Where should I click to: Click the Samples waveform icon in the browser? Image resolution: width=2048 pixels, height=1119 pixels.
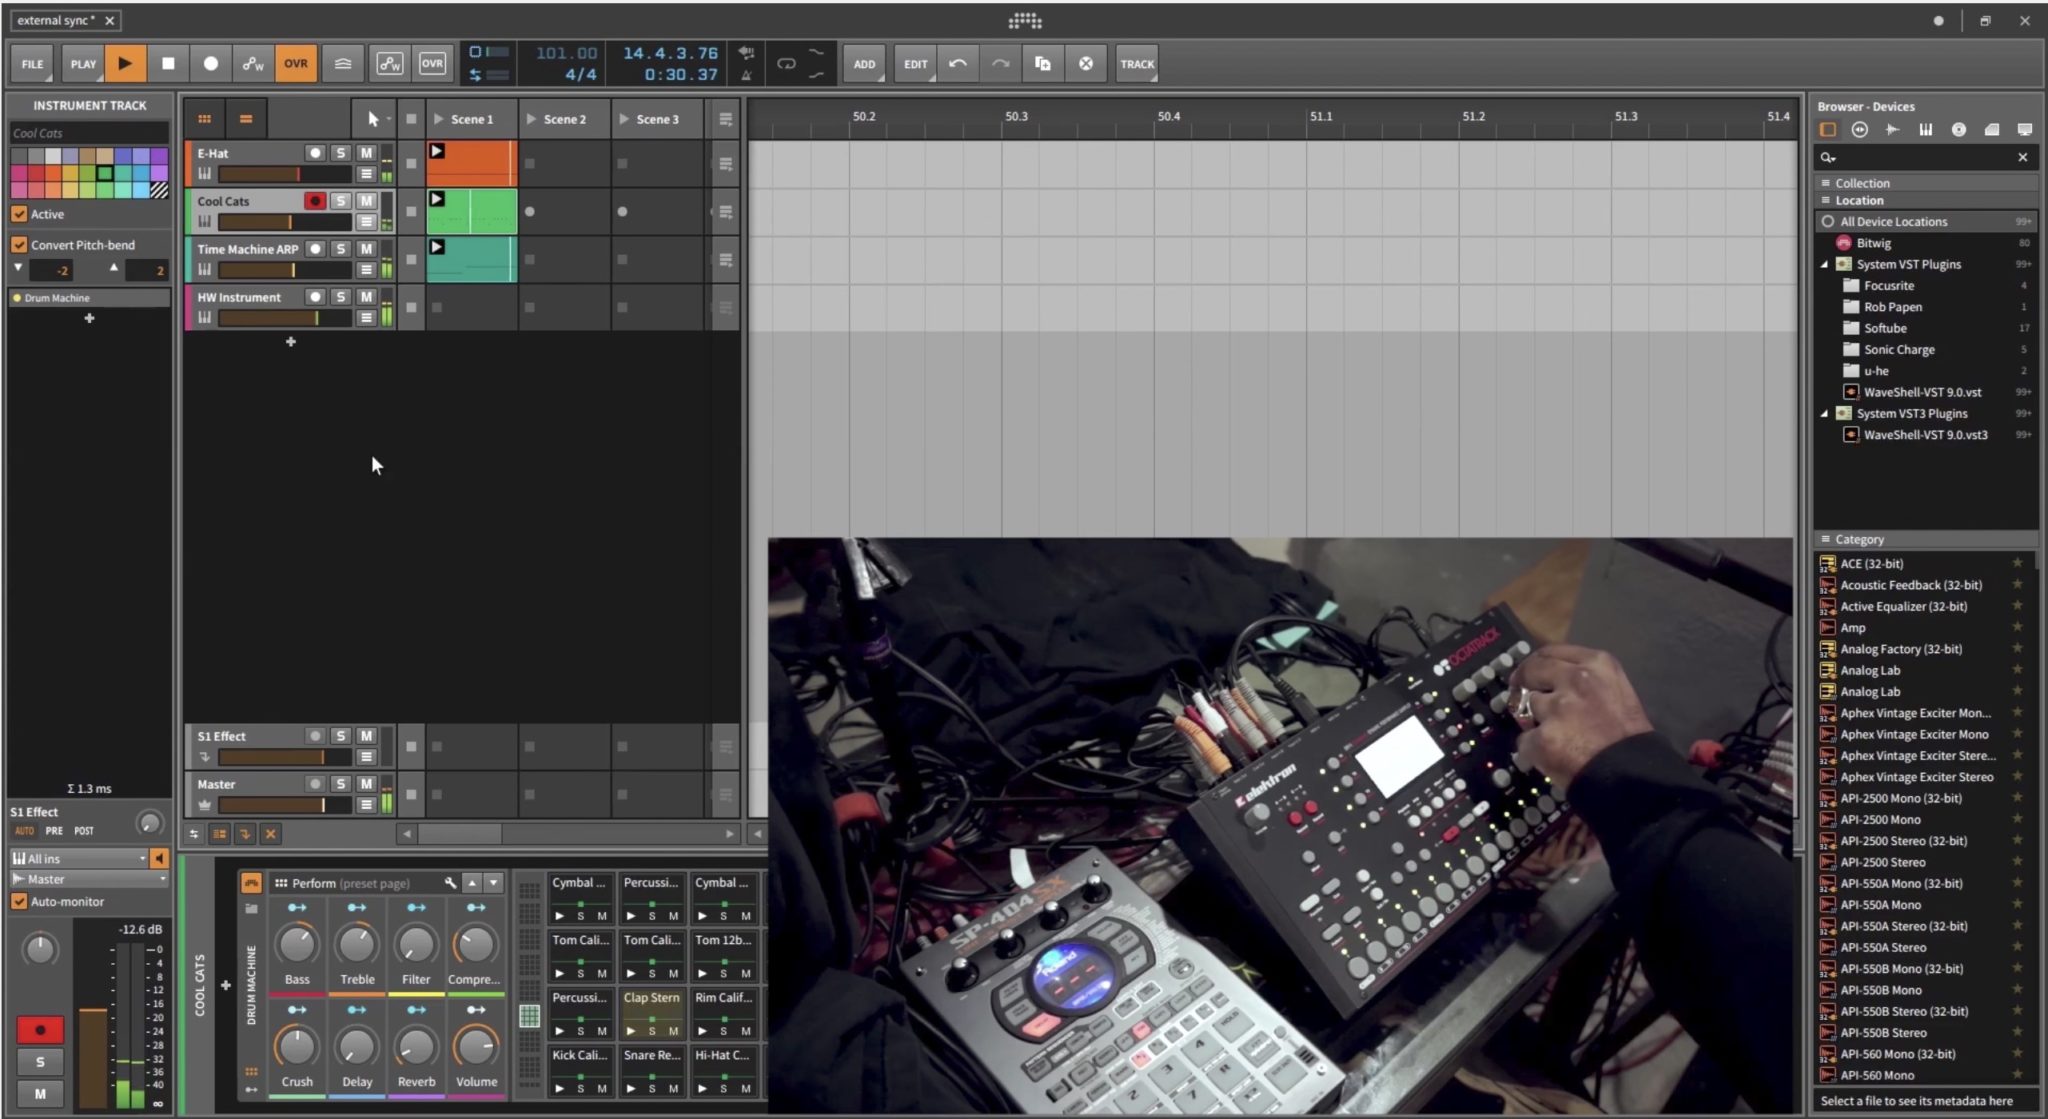pyautogui.click(x=1892, y=129)
